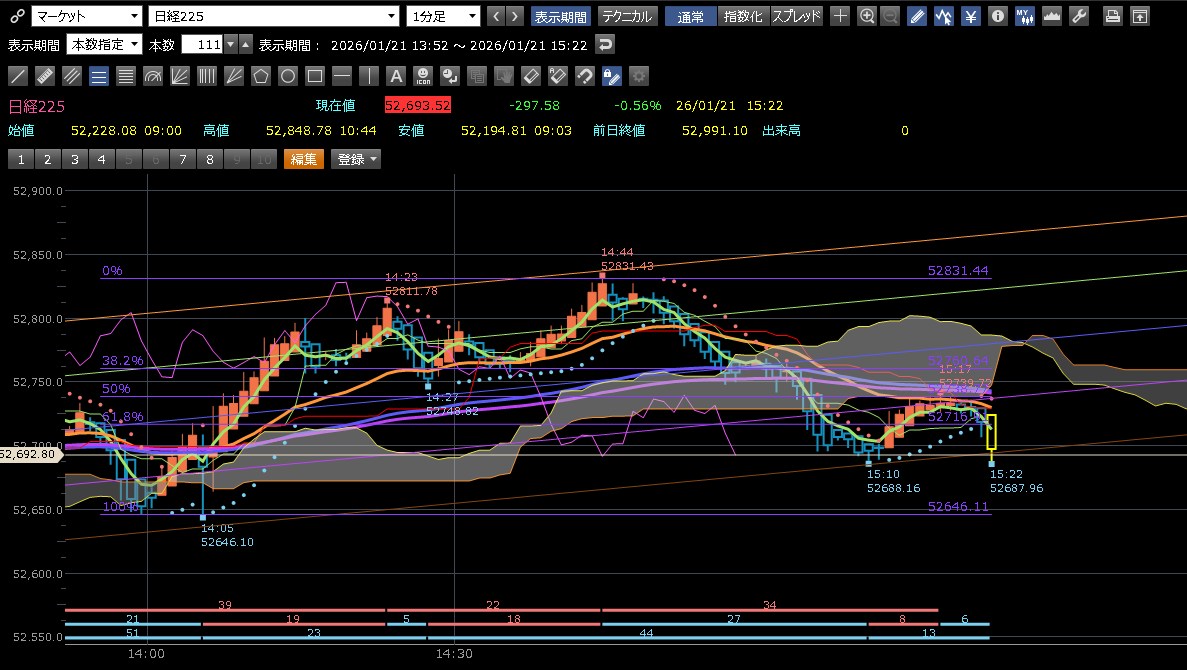Open the 登録 dropdown menu
Screen dimensions: 1187x670
(x=357, y=159)
